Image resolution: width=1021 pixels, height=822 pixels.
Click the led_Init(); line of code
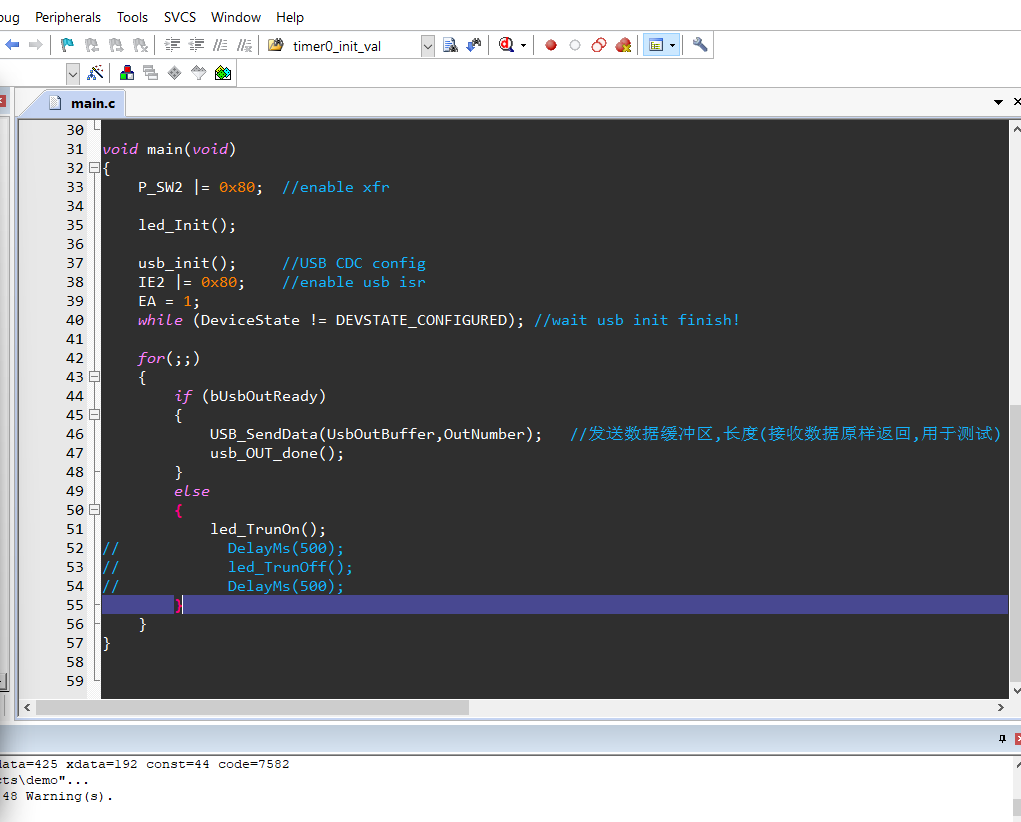187,225
